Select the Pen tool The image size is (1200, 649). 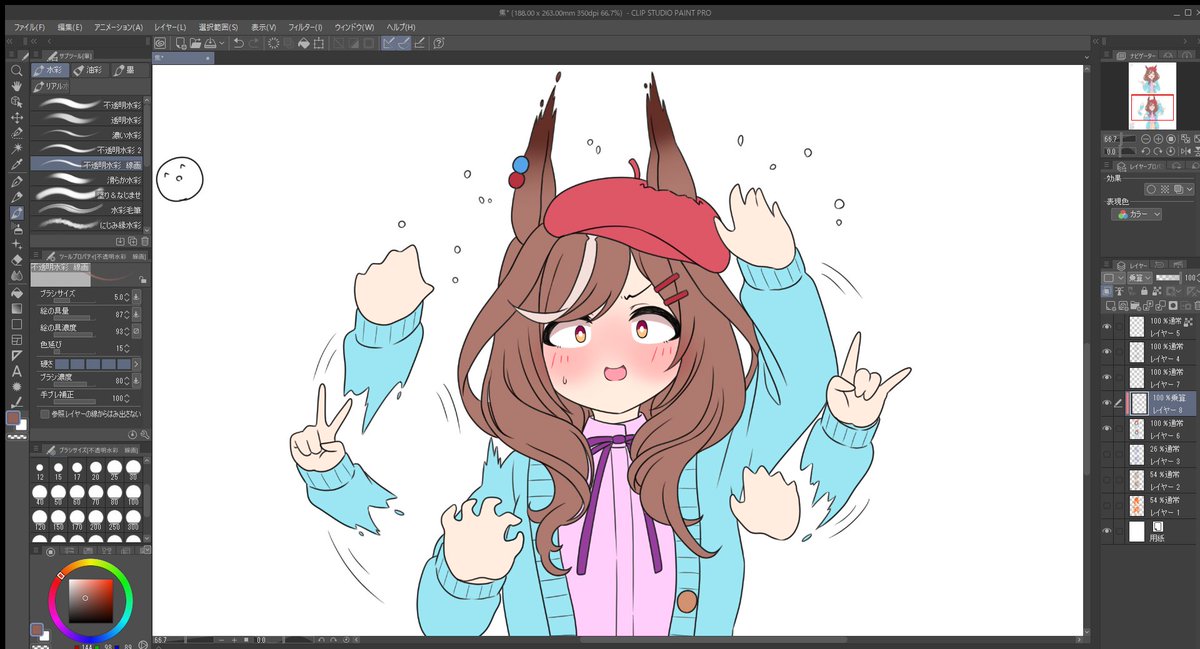click(x=16, y=181)
